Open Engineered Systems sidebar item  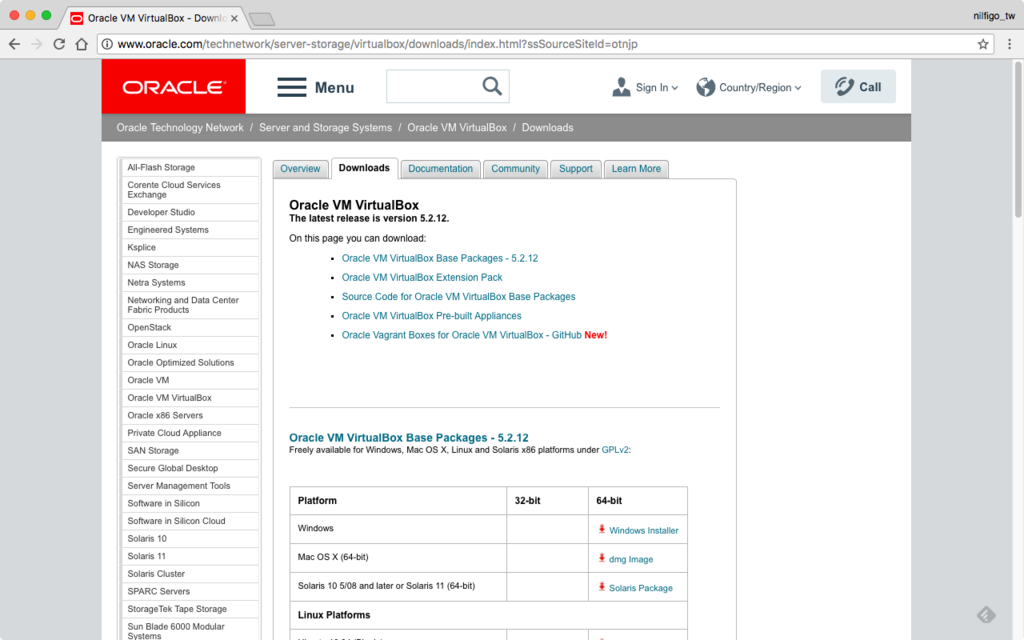[x=168, y=230]
